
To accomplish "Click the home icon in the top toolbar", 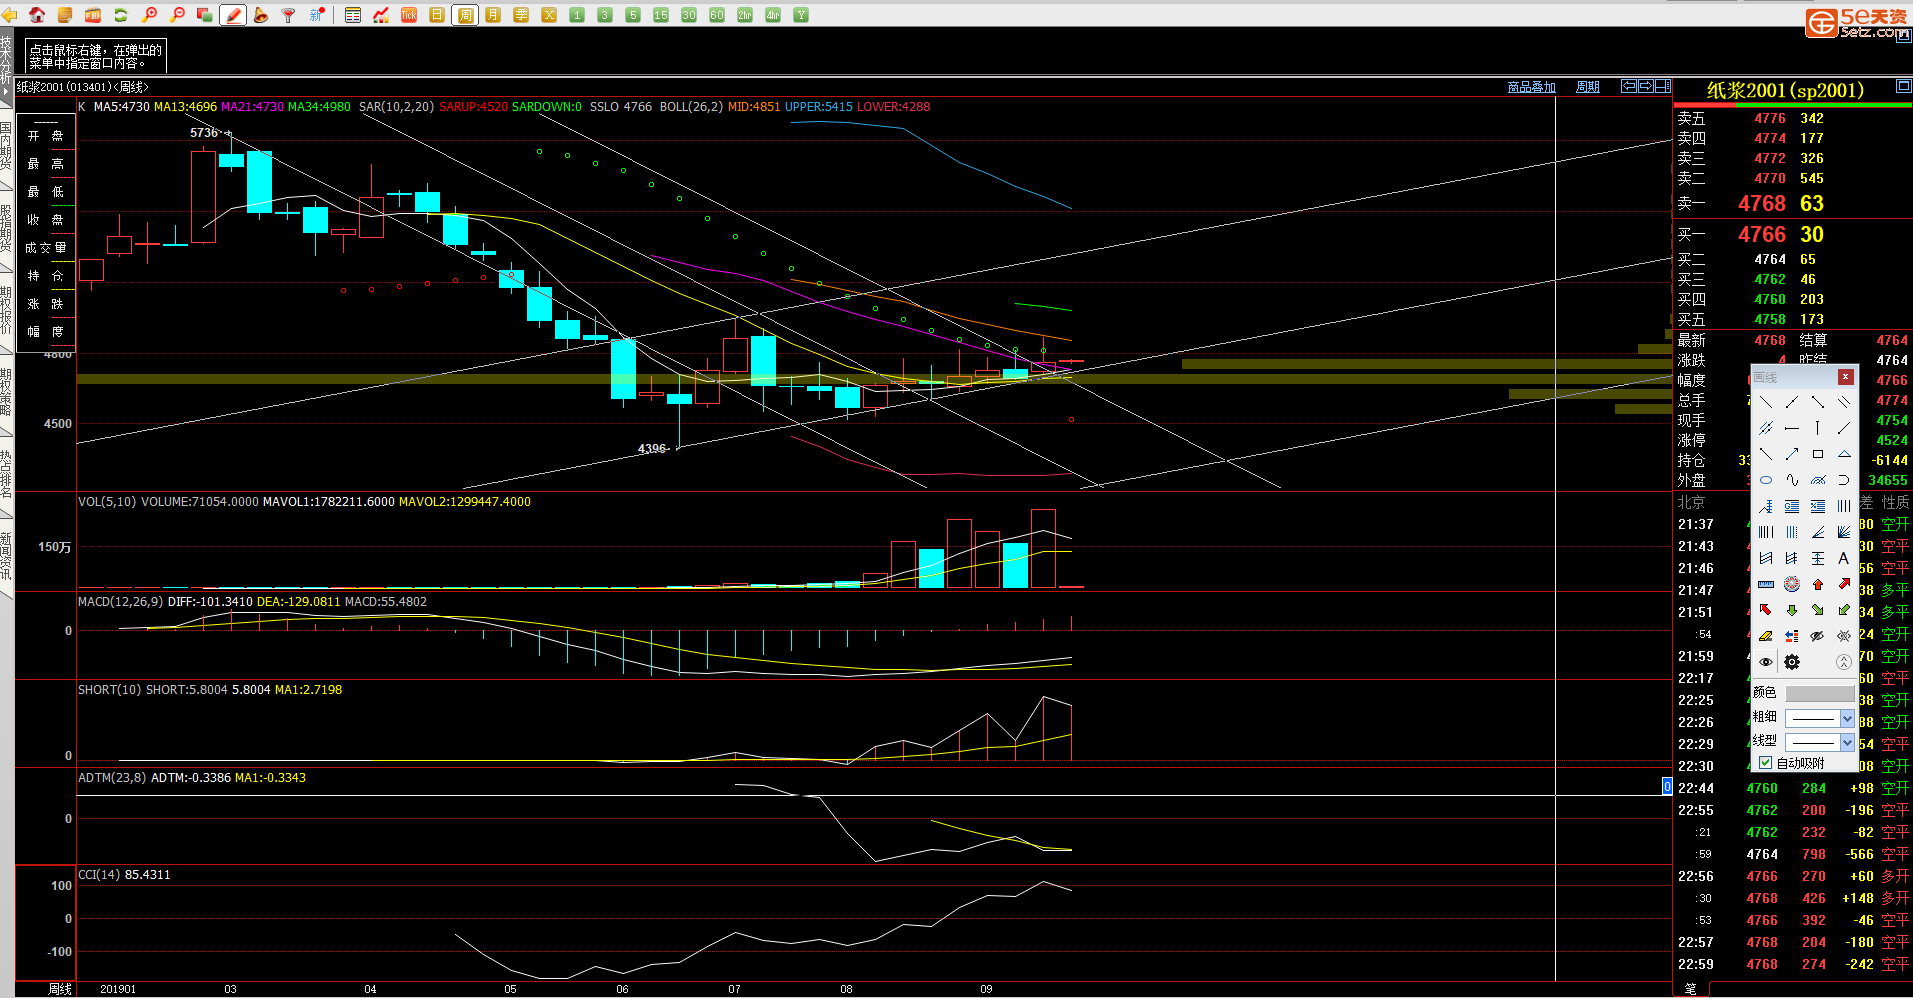I will point(37,15).
